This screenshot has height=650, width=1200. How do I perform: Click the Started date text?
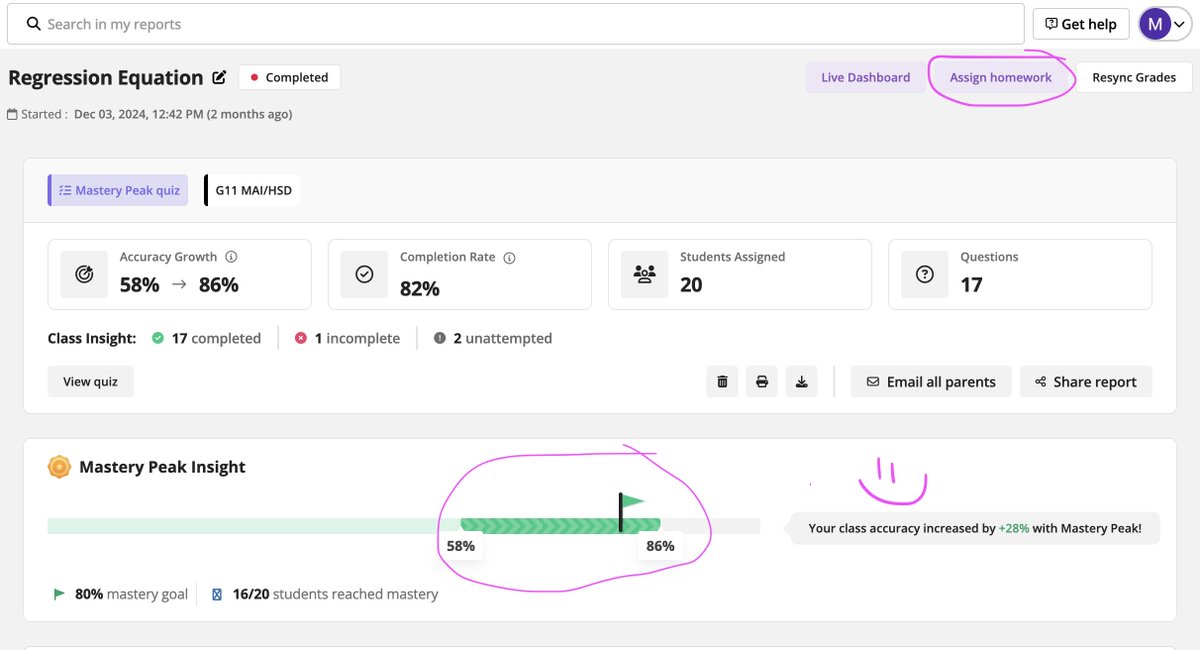pos(183,114)
